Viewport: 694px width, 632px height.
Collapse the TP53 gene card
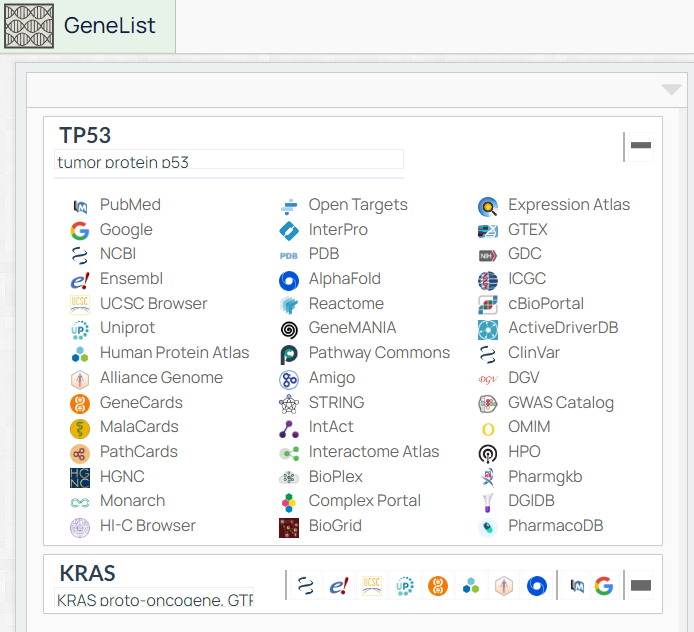pos(641,145)
